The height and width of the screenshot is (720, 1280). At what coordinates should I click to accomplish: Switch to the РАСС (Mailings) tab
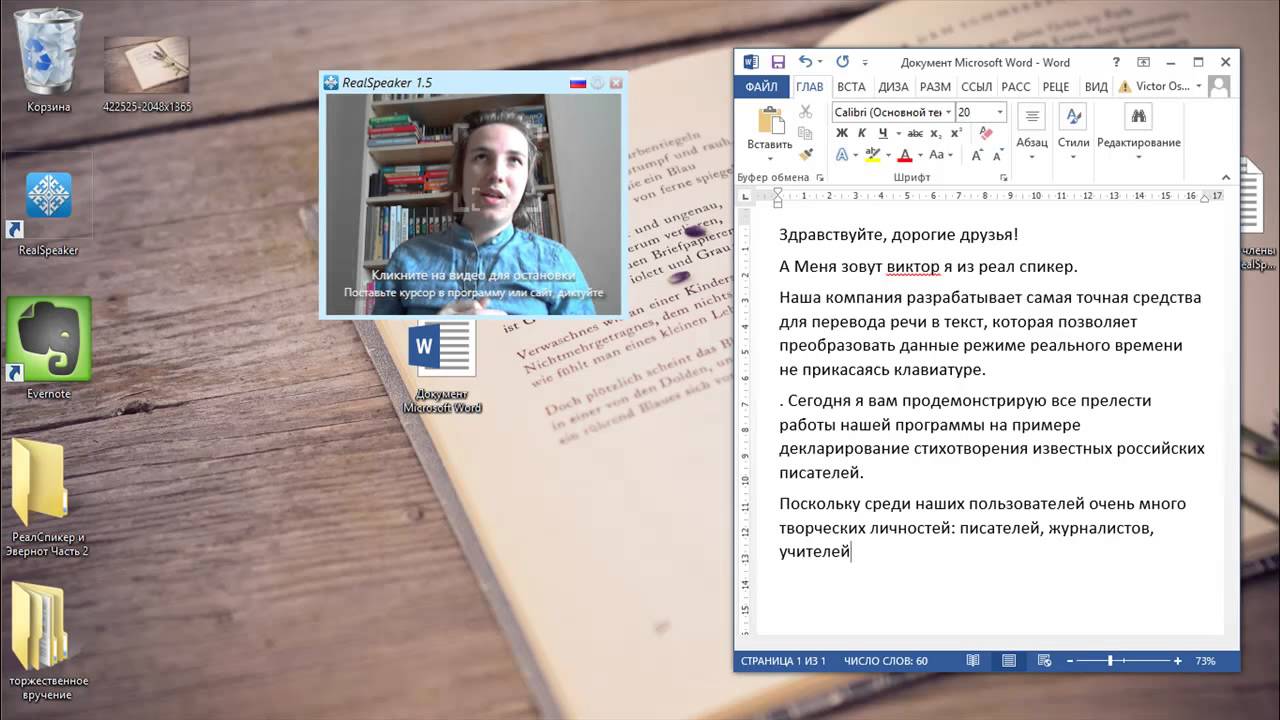1016,87
